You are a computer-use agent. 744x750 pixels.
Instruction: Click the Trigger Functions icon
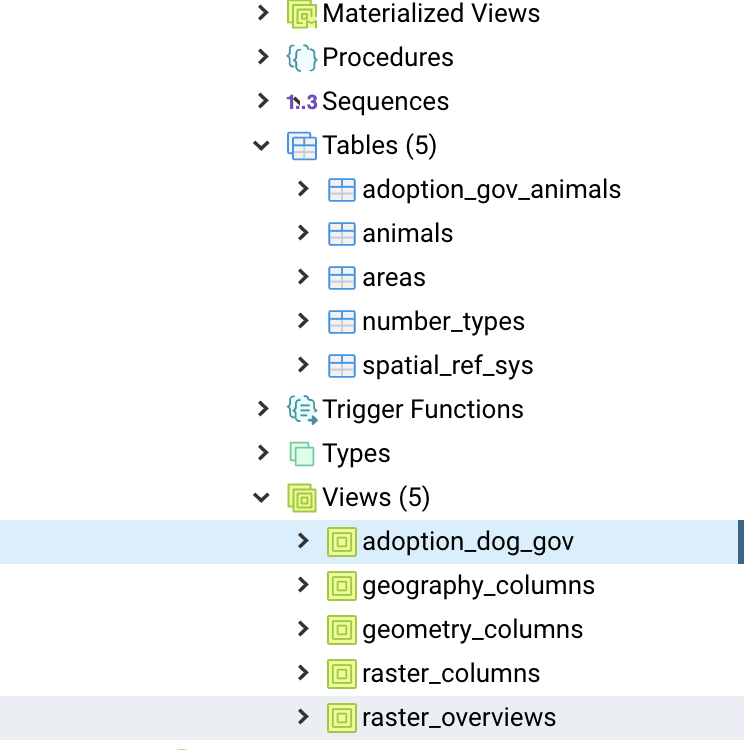tap(302, 410)
